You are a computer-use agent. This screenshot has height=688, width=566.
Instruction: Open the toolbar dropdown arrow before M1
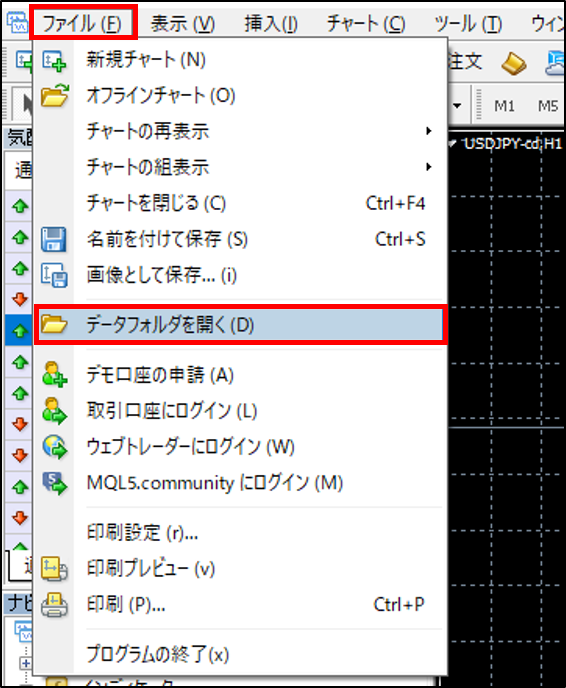pyautogui.click(x=457, y=106)
